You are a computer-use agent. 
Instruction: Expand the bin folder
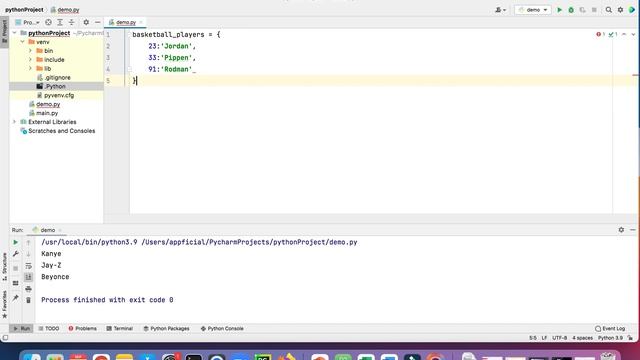click(30, 51)
